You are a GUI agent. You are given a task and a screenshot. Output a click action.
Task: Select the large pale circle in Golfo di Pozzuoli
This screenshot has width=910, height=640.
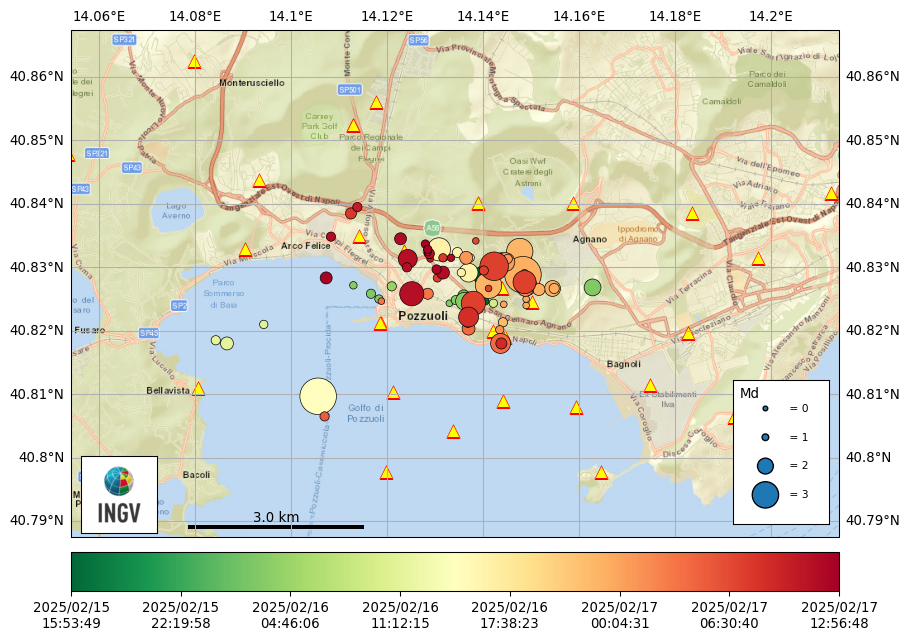[x=318, y=396]
